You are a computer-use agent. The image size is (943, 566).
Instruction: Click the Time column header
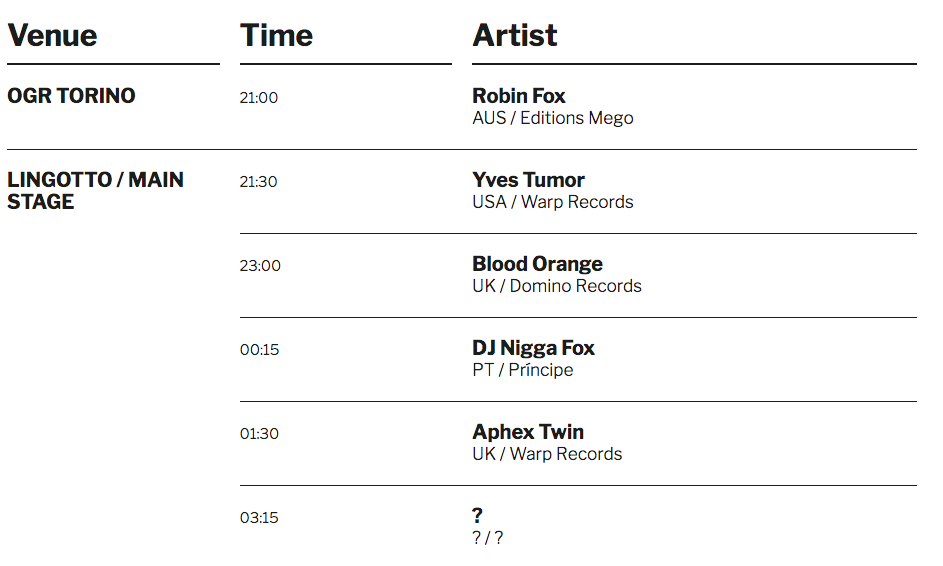[276, 35]
